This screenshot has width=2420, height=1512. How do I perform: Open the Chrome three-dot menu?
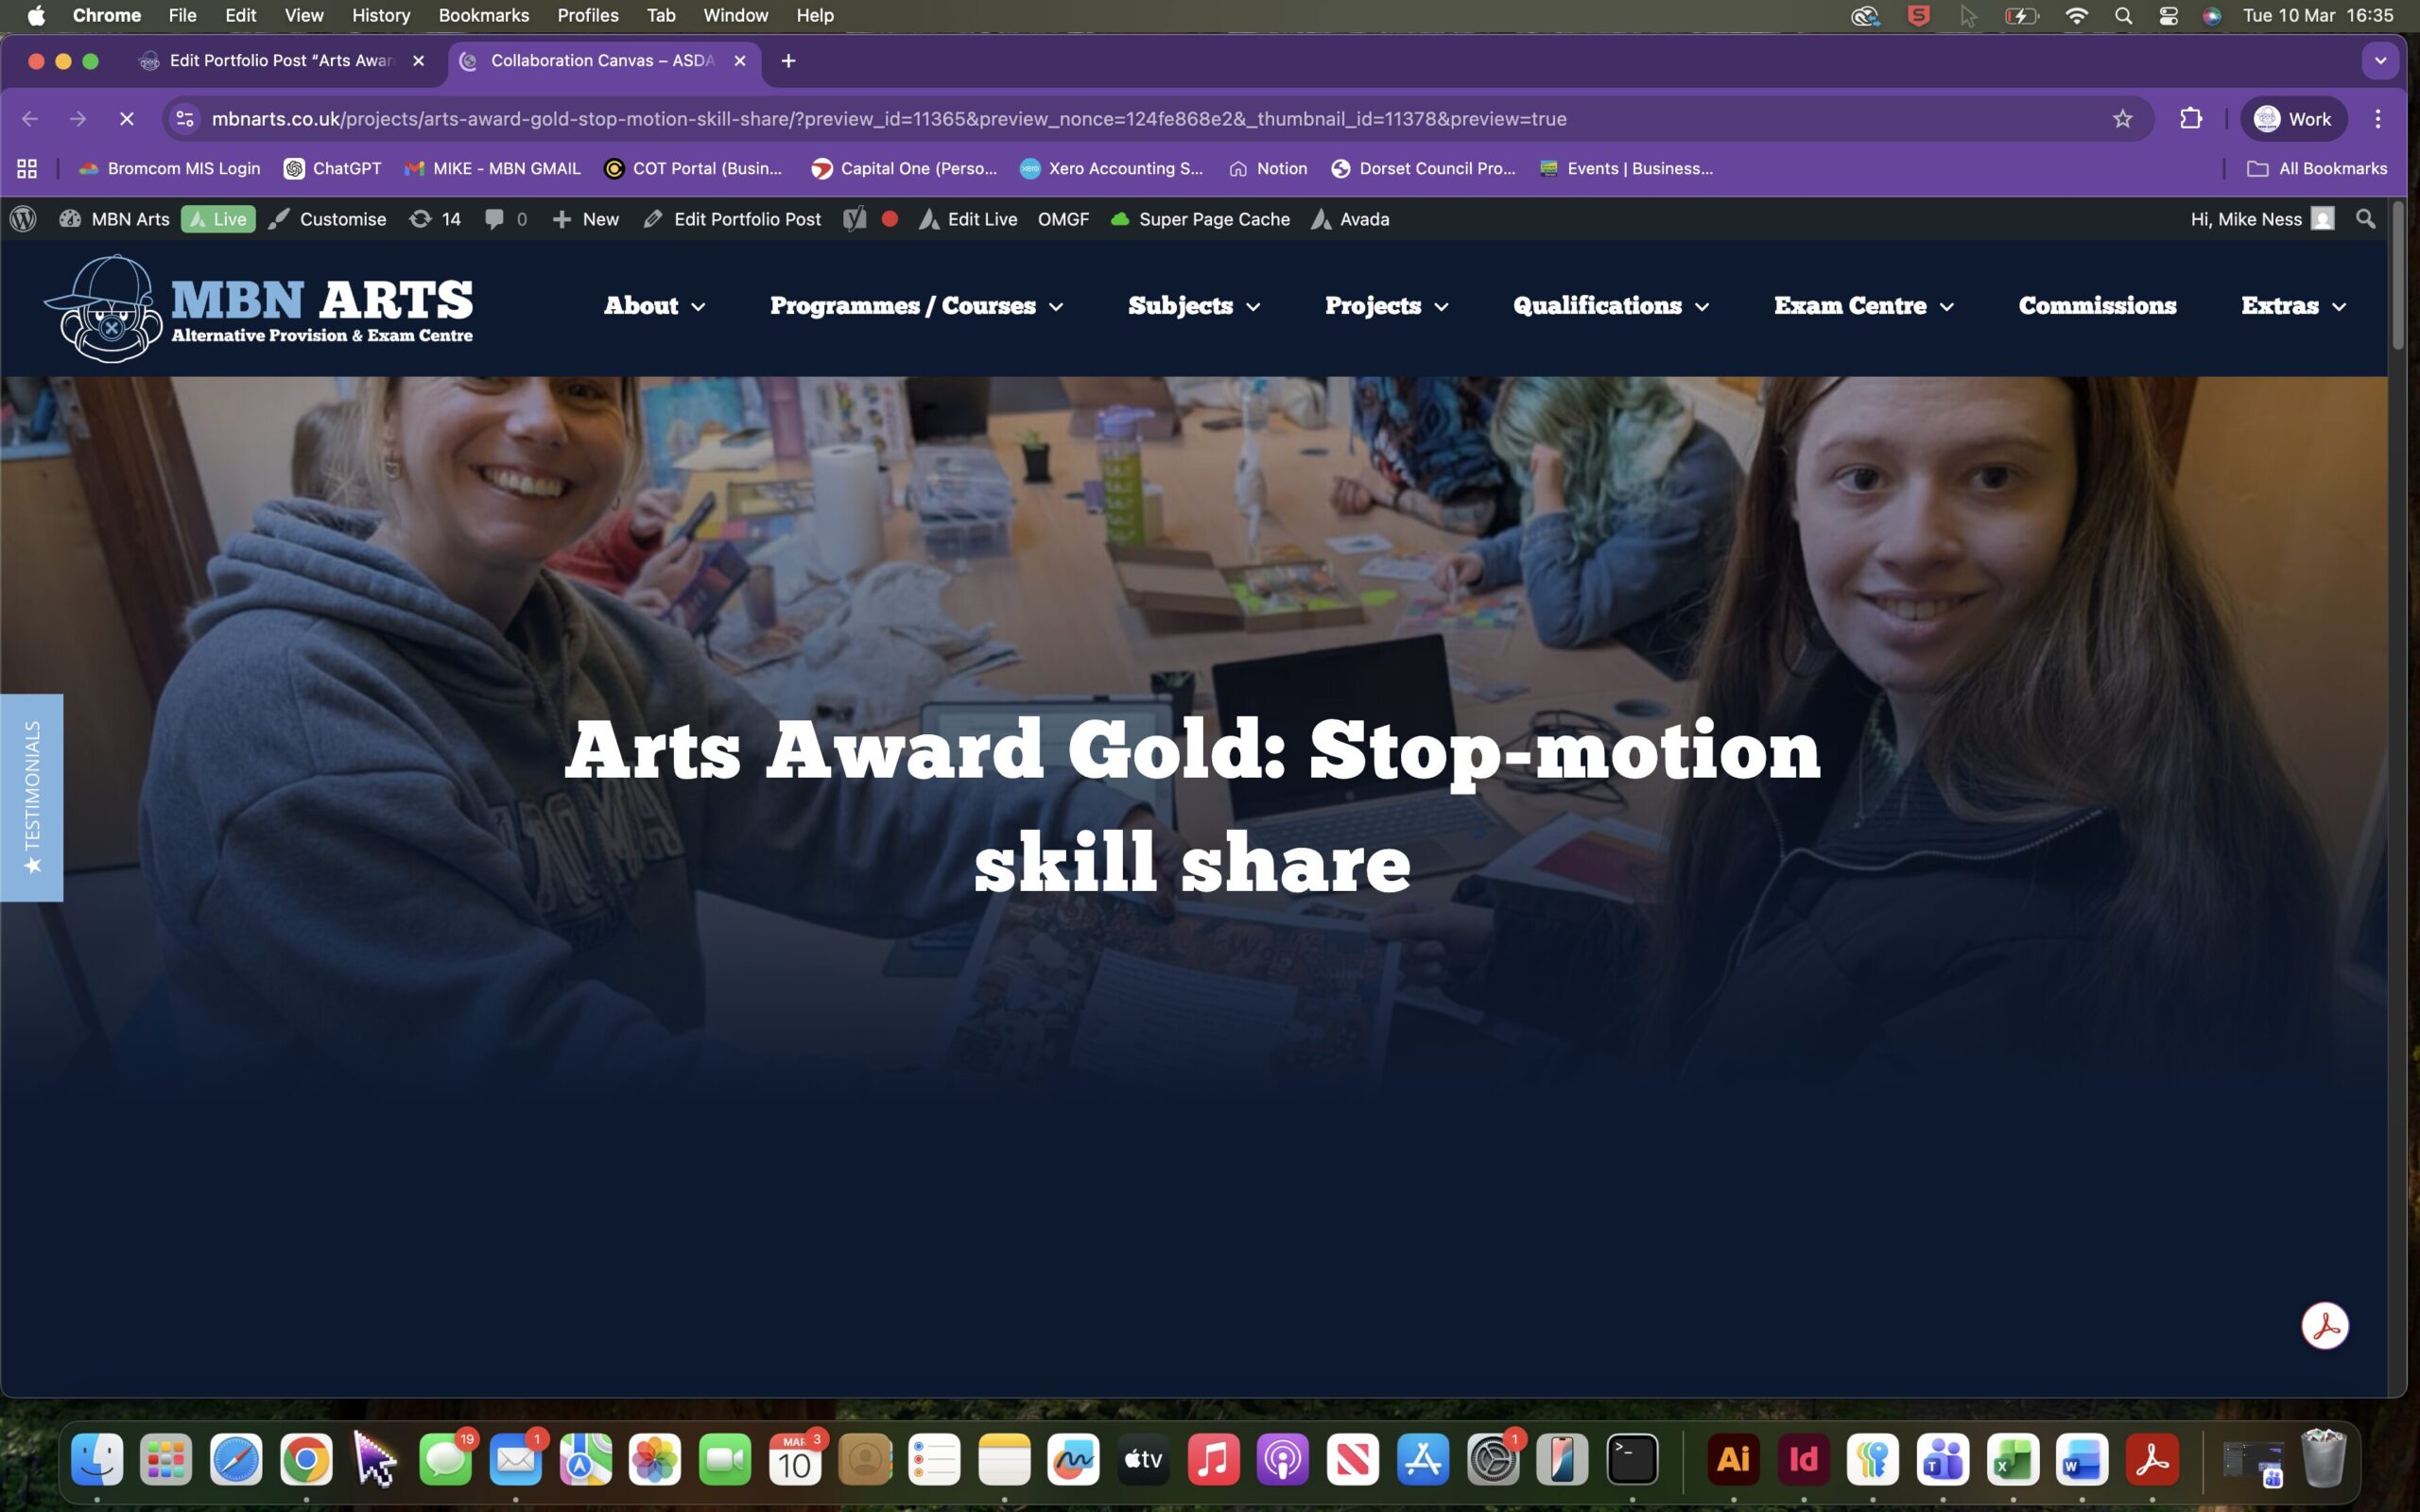(2378, 119)
